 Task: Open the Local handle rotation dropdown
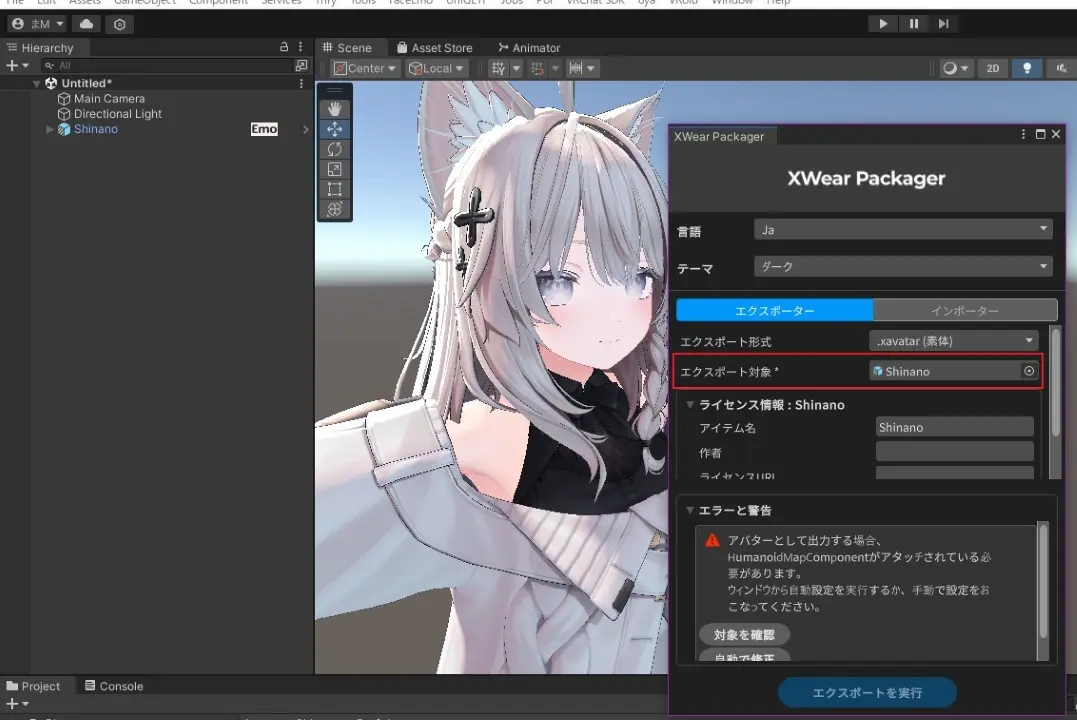coord(436,68)
